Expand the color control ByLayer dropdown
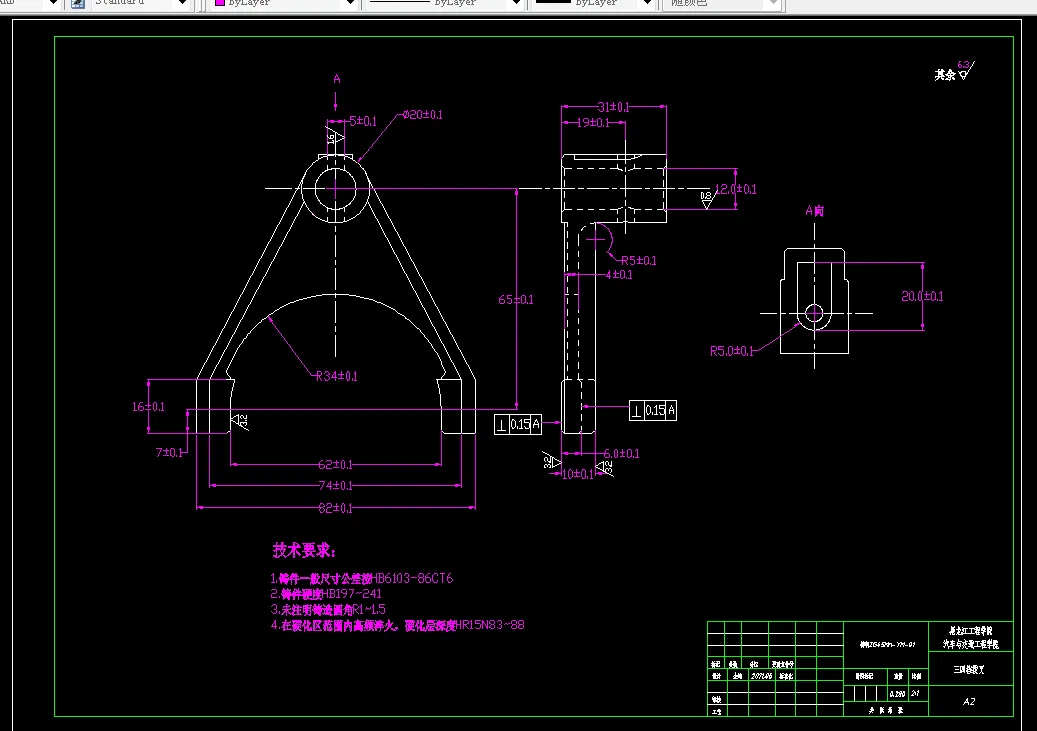Image resolution: width=1037 pixels, height=731 pixels. 351,4
